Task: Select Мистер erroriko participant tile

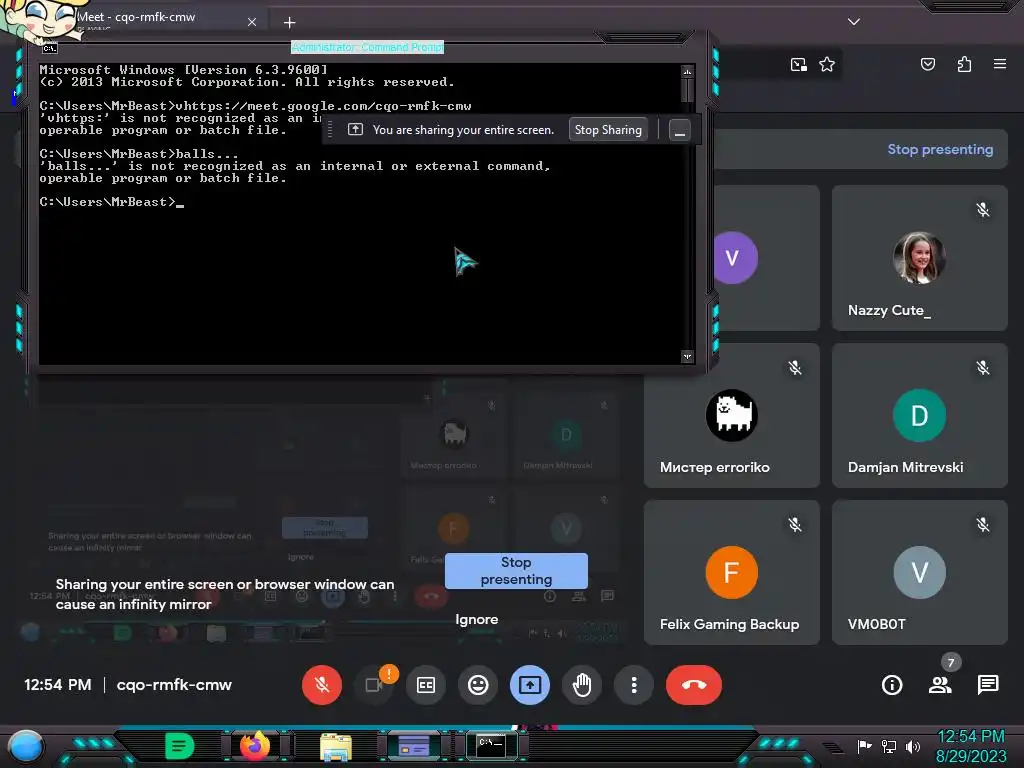Action: point(731,415)
